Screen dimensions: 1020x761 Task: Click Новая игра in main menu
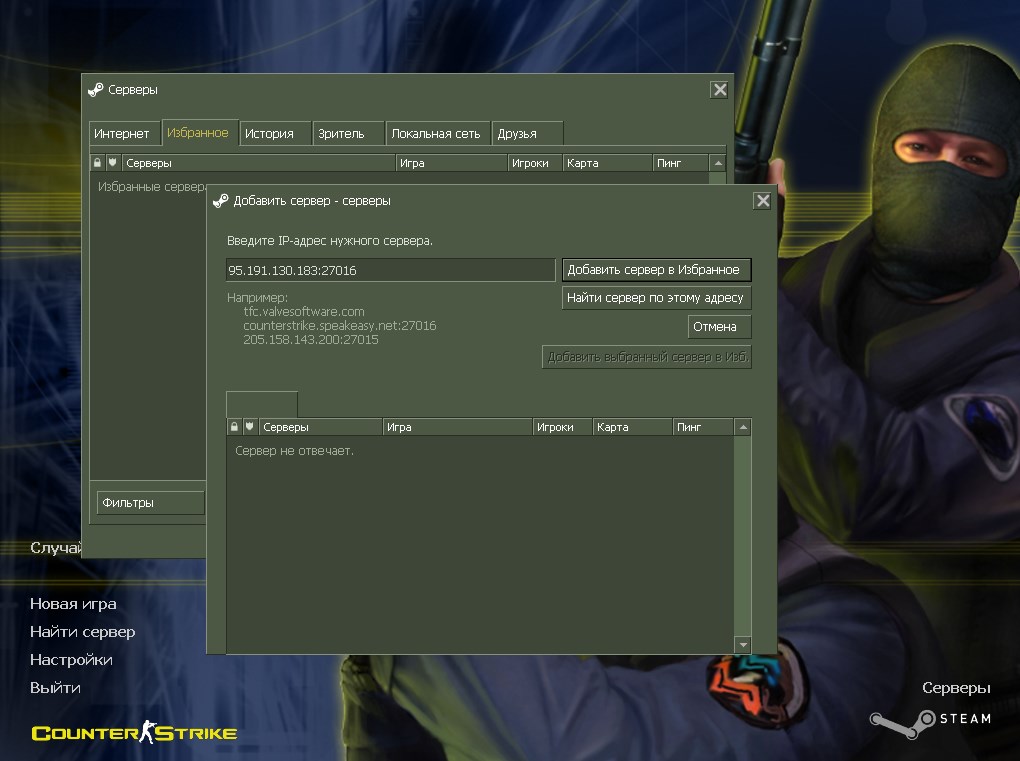[73, 604]
